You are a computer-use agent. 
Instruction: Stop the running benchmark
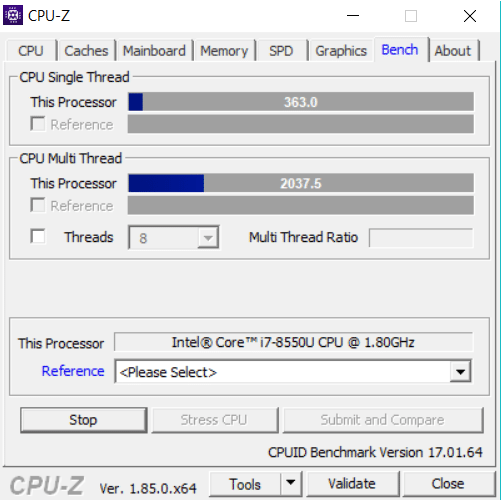pyautogui.click(x=83, y=420)
